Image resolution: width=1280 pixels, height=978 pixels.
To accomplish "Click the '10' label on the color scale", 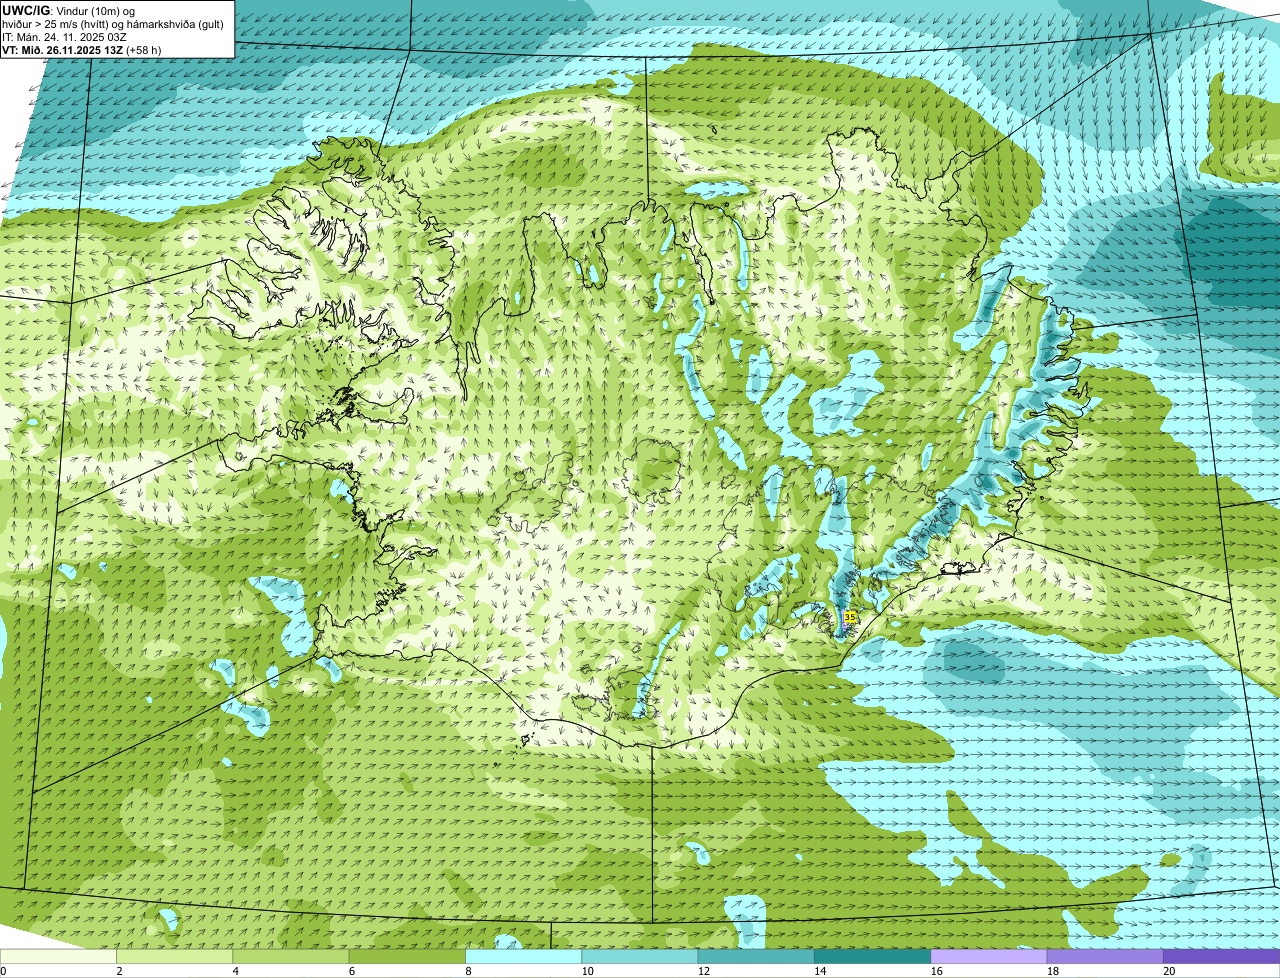I will (x=587, y=971).
